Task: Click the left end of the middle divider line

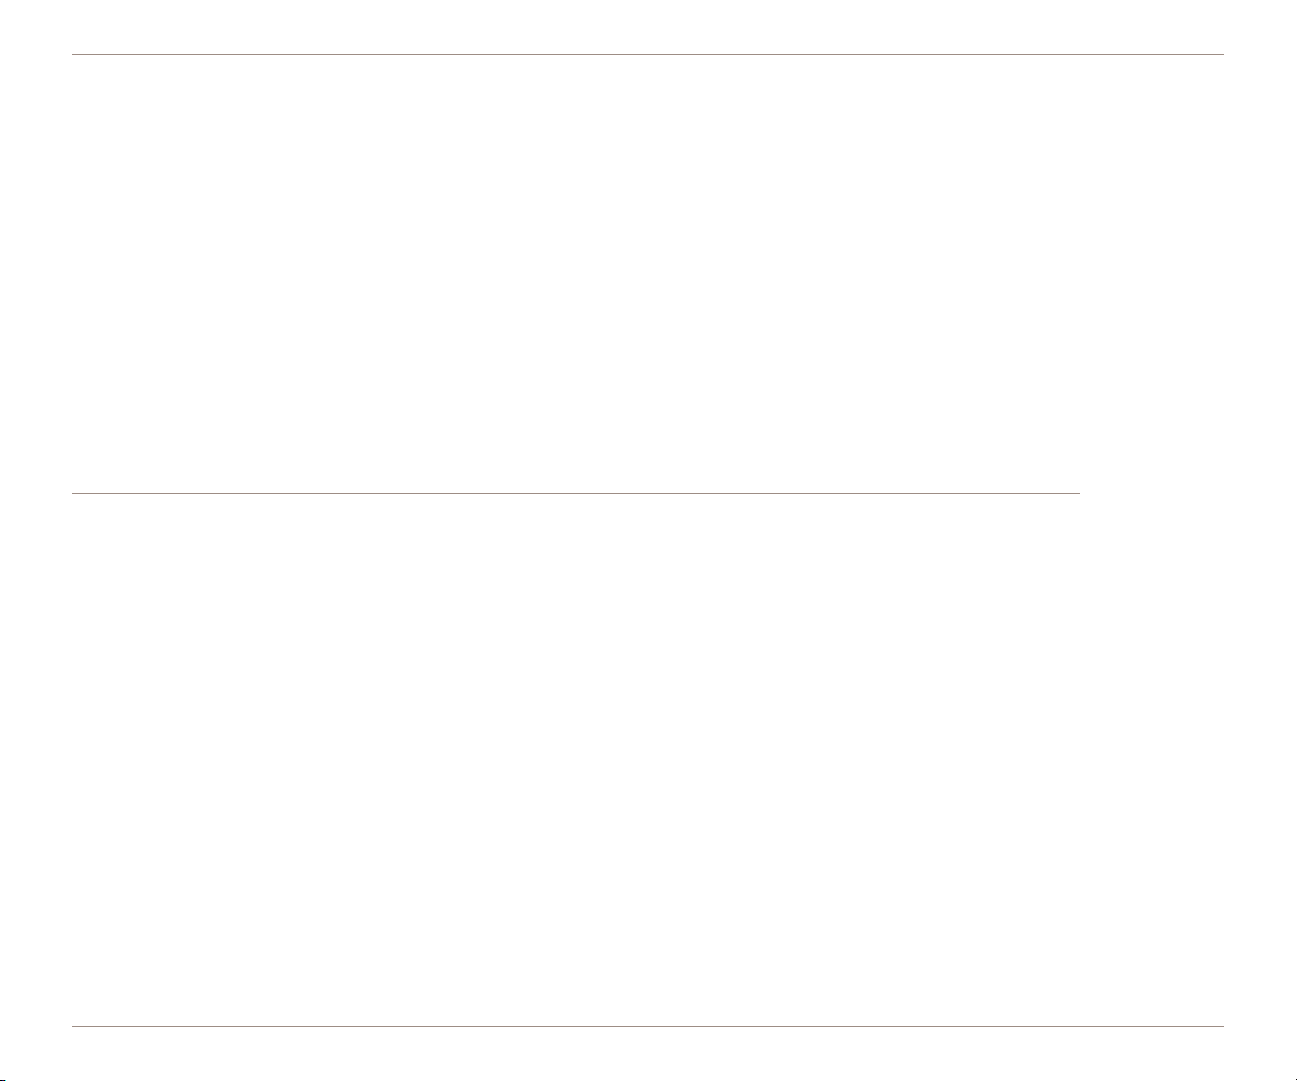Action: click(74, 493)
